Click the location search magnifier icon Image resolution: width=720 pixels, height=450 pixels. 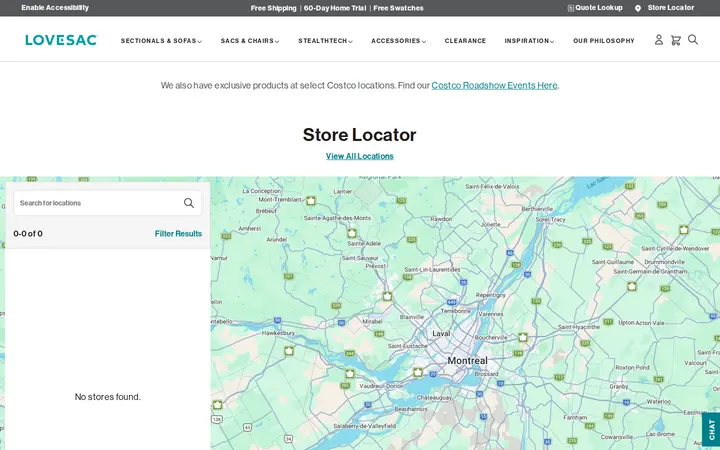pos(189,203)
